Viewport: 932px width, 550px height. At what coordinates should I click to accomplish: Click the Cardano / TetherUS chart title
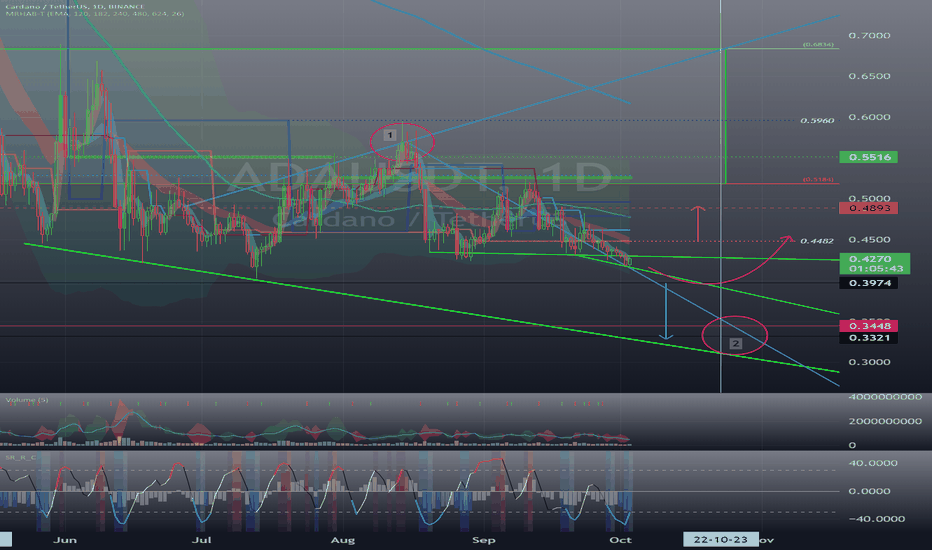coord(74,6)
